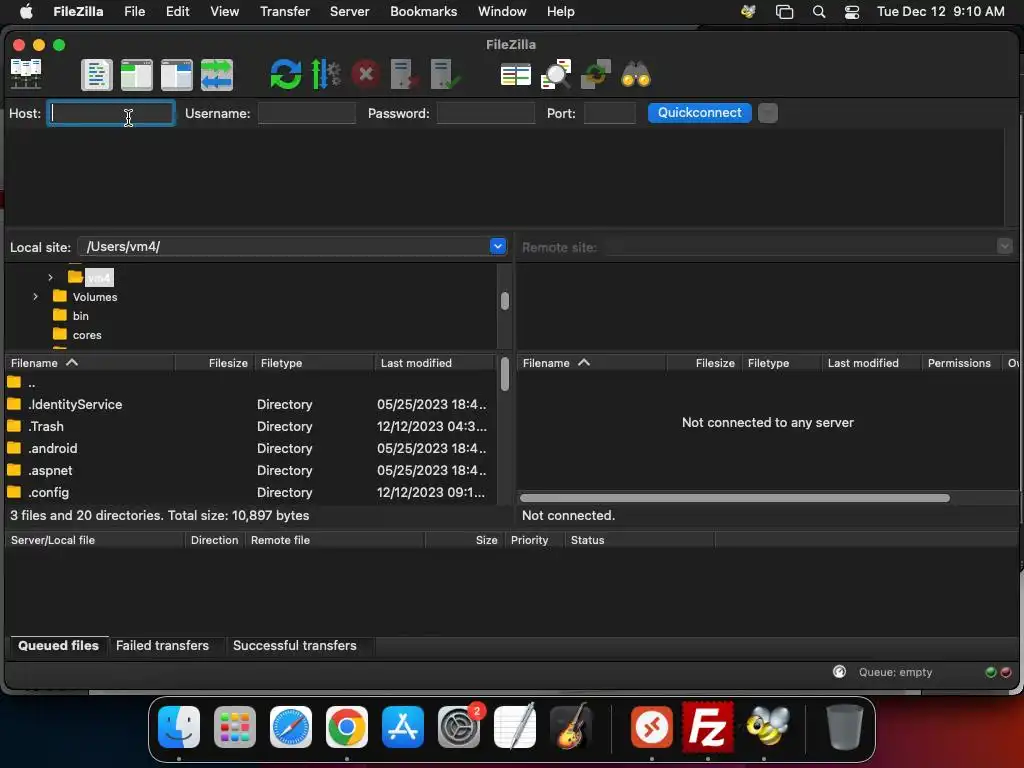Click the Refresh file lists icon
The width and height of the screenshot is (1024, 768).
pyautogui.click(x=286, y=74)
